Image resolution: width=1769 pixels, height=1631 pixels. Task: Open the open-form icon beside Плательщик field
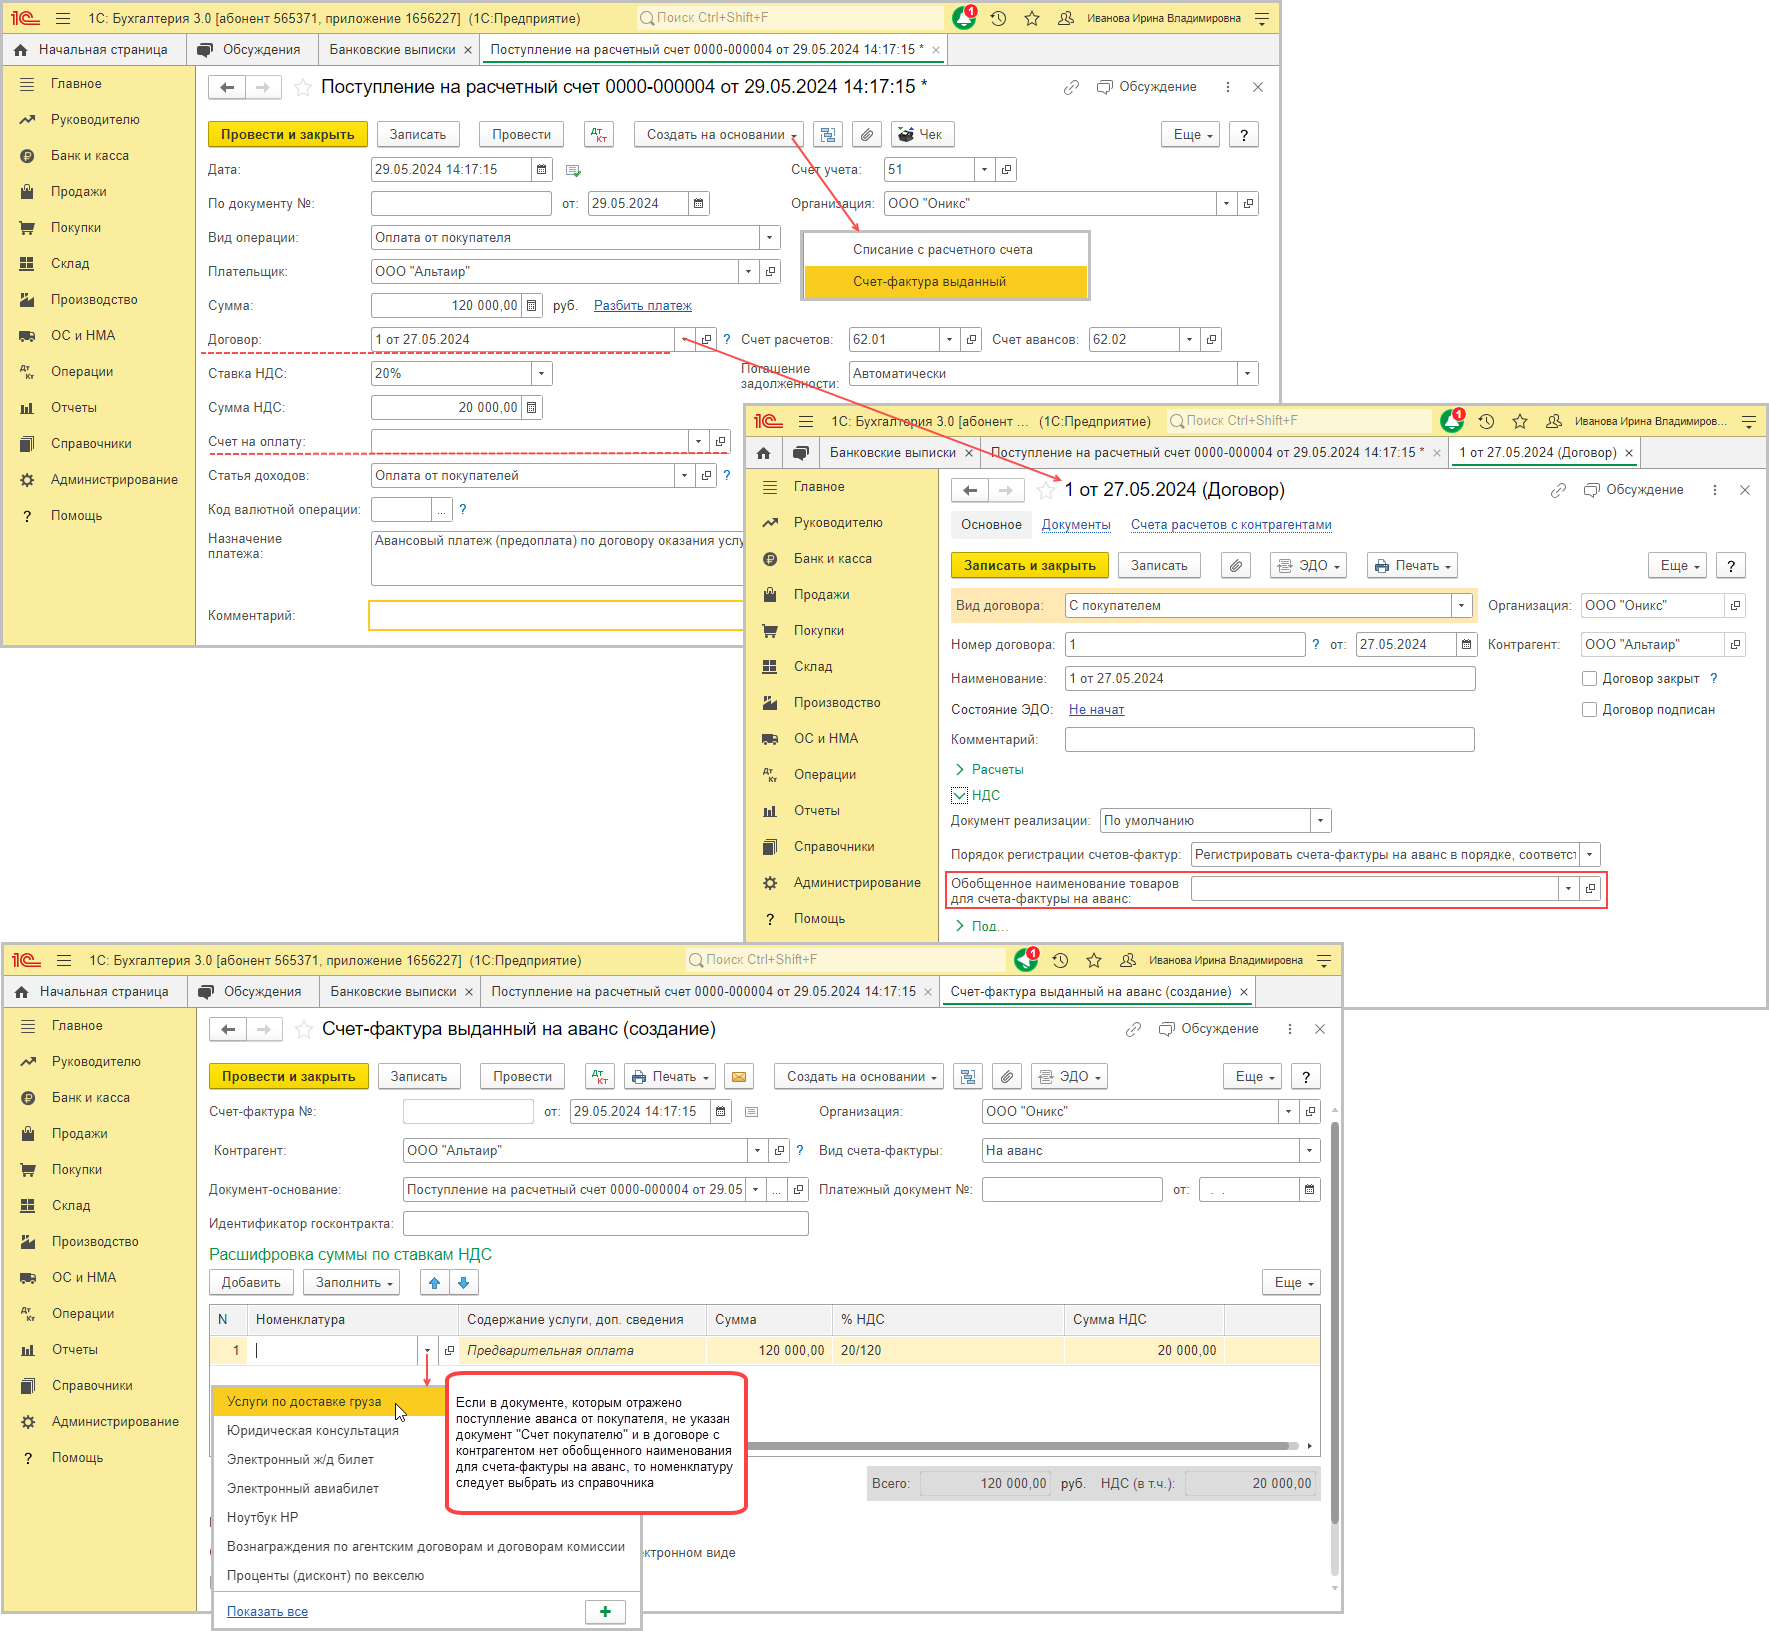770,272
